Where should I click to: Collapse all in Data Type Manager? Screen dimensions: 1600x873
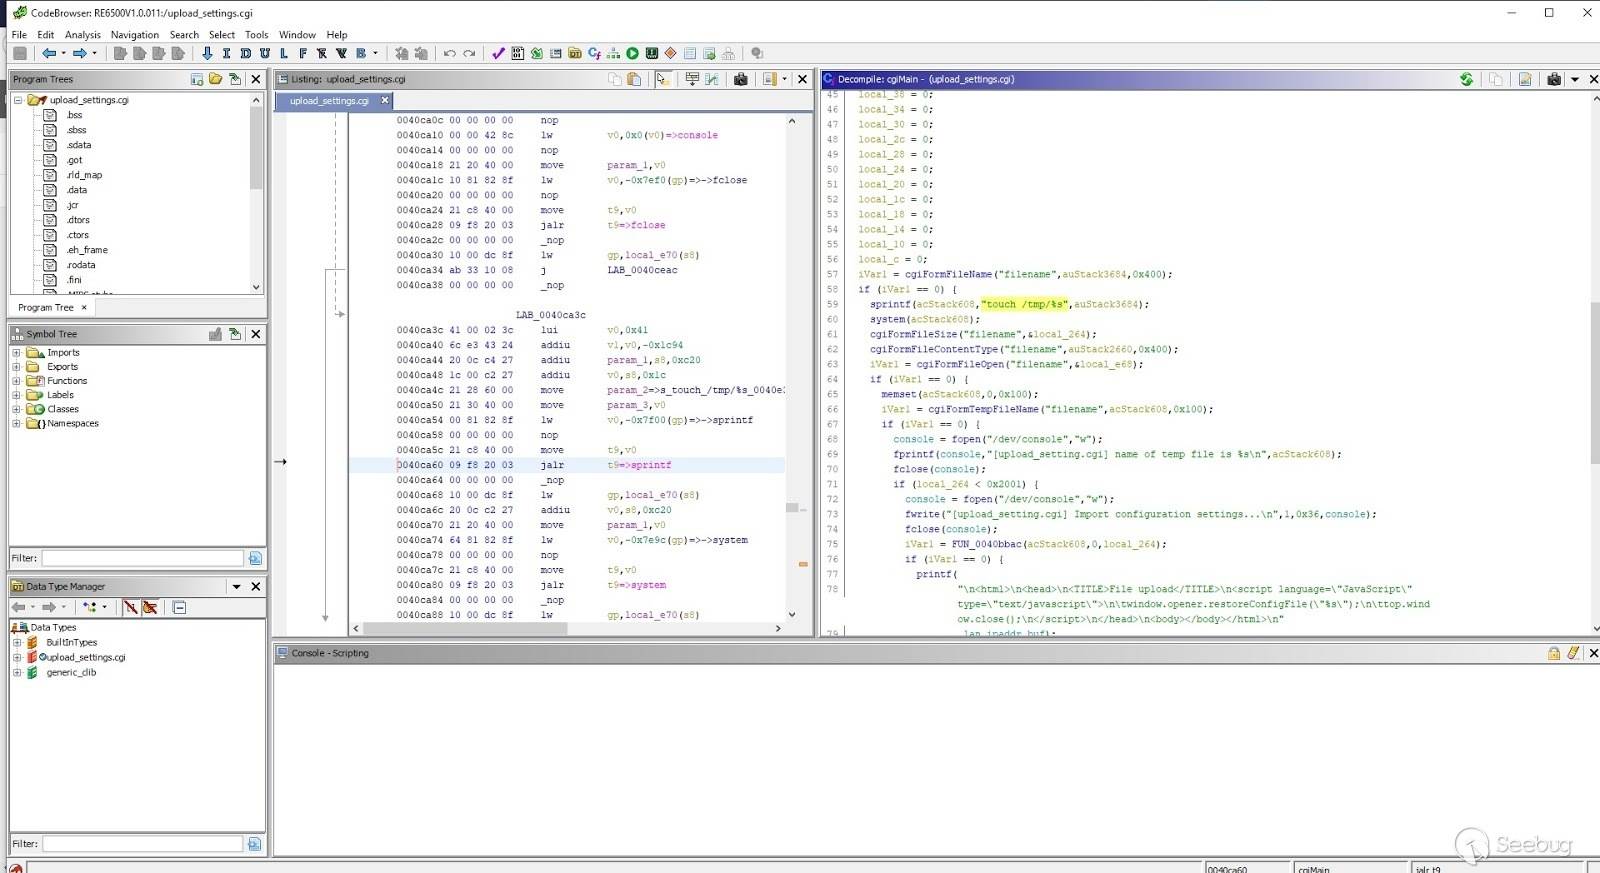[179, 607]
